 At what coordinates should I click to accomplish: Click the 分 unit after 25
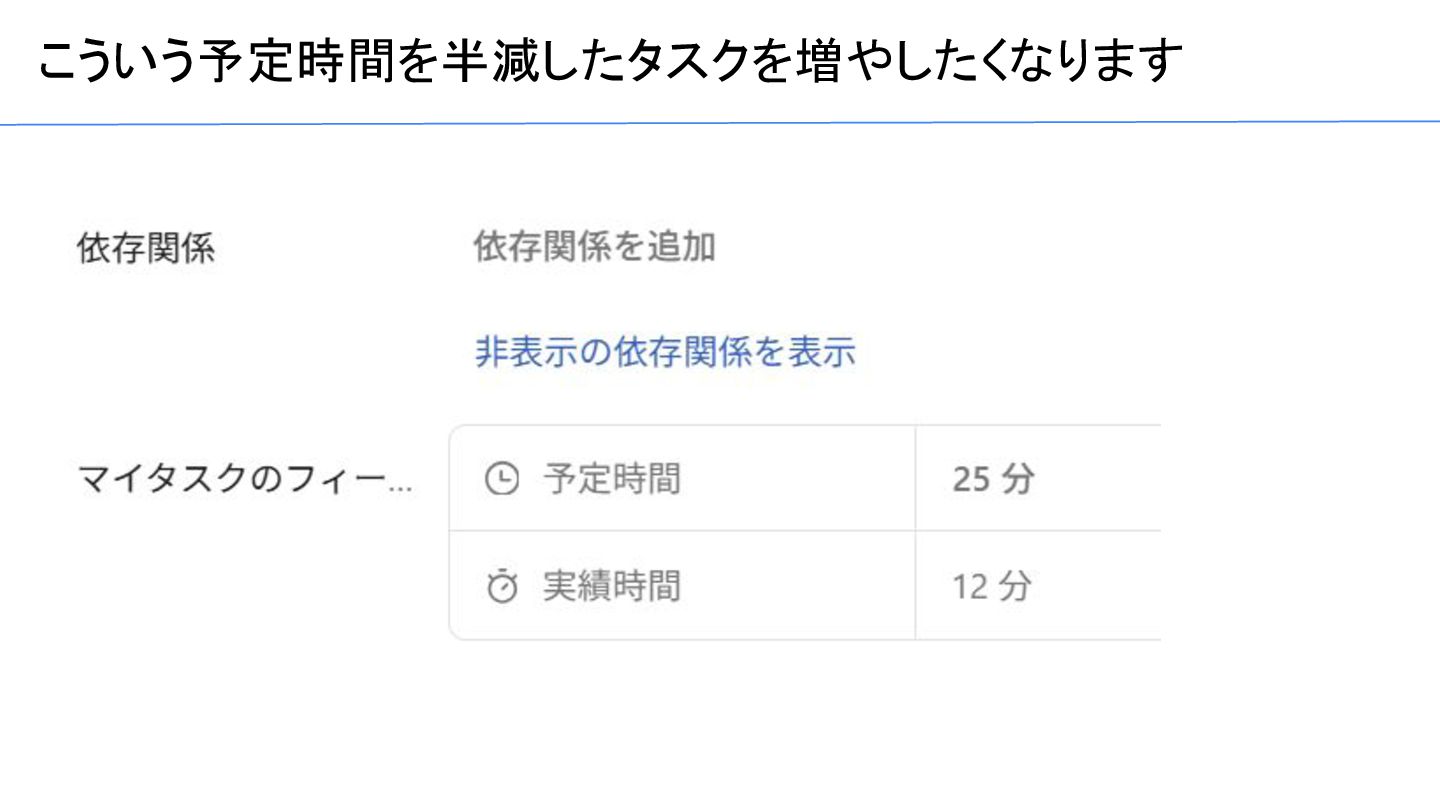coord(1016,480)
